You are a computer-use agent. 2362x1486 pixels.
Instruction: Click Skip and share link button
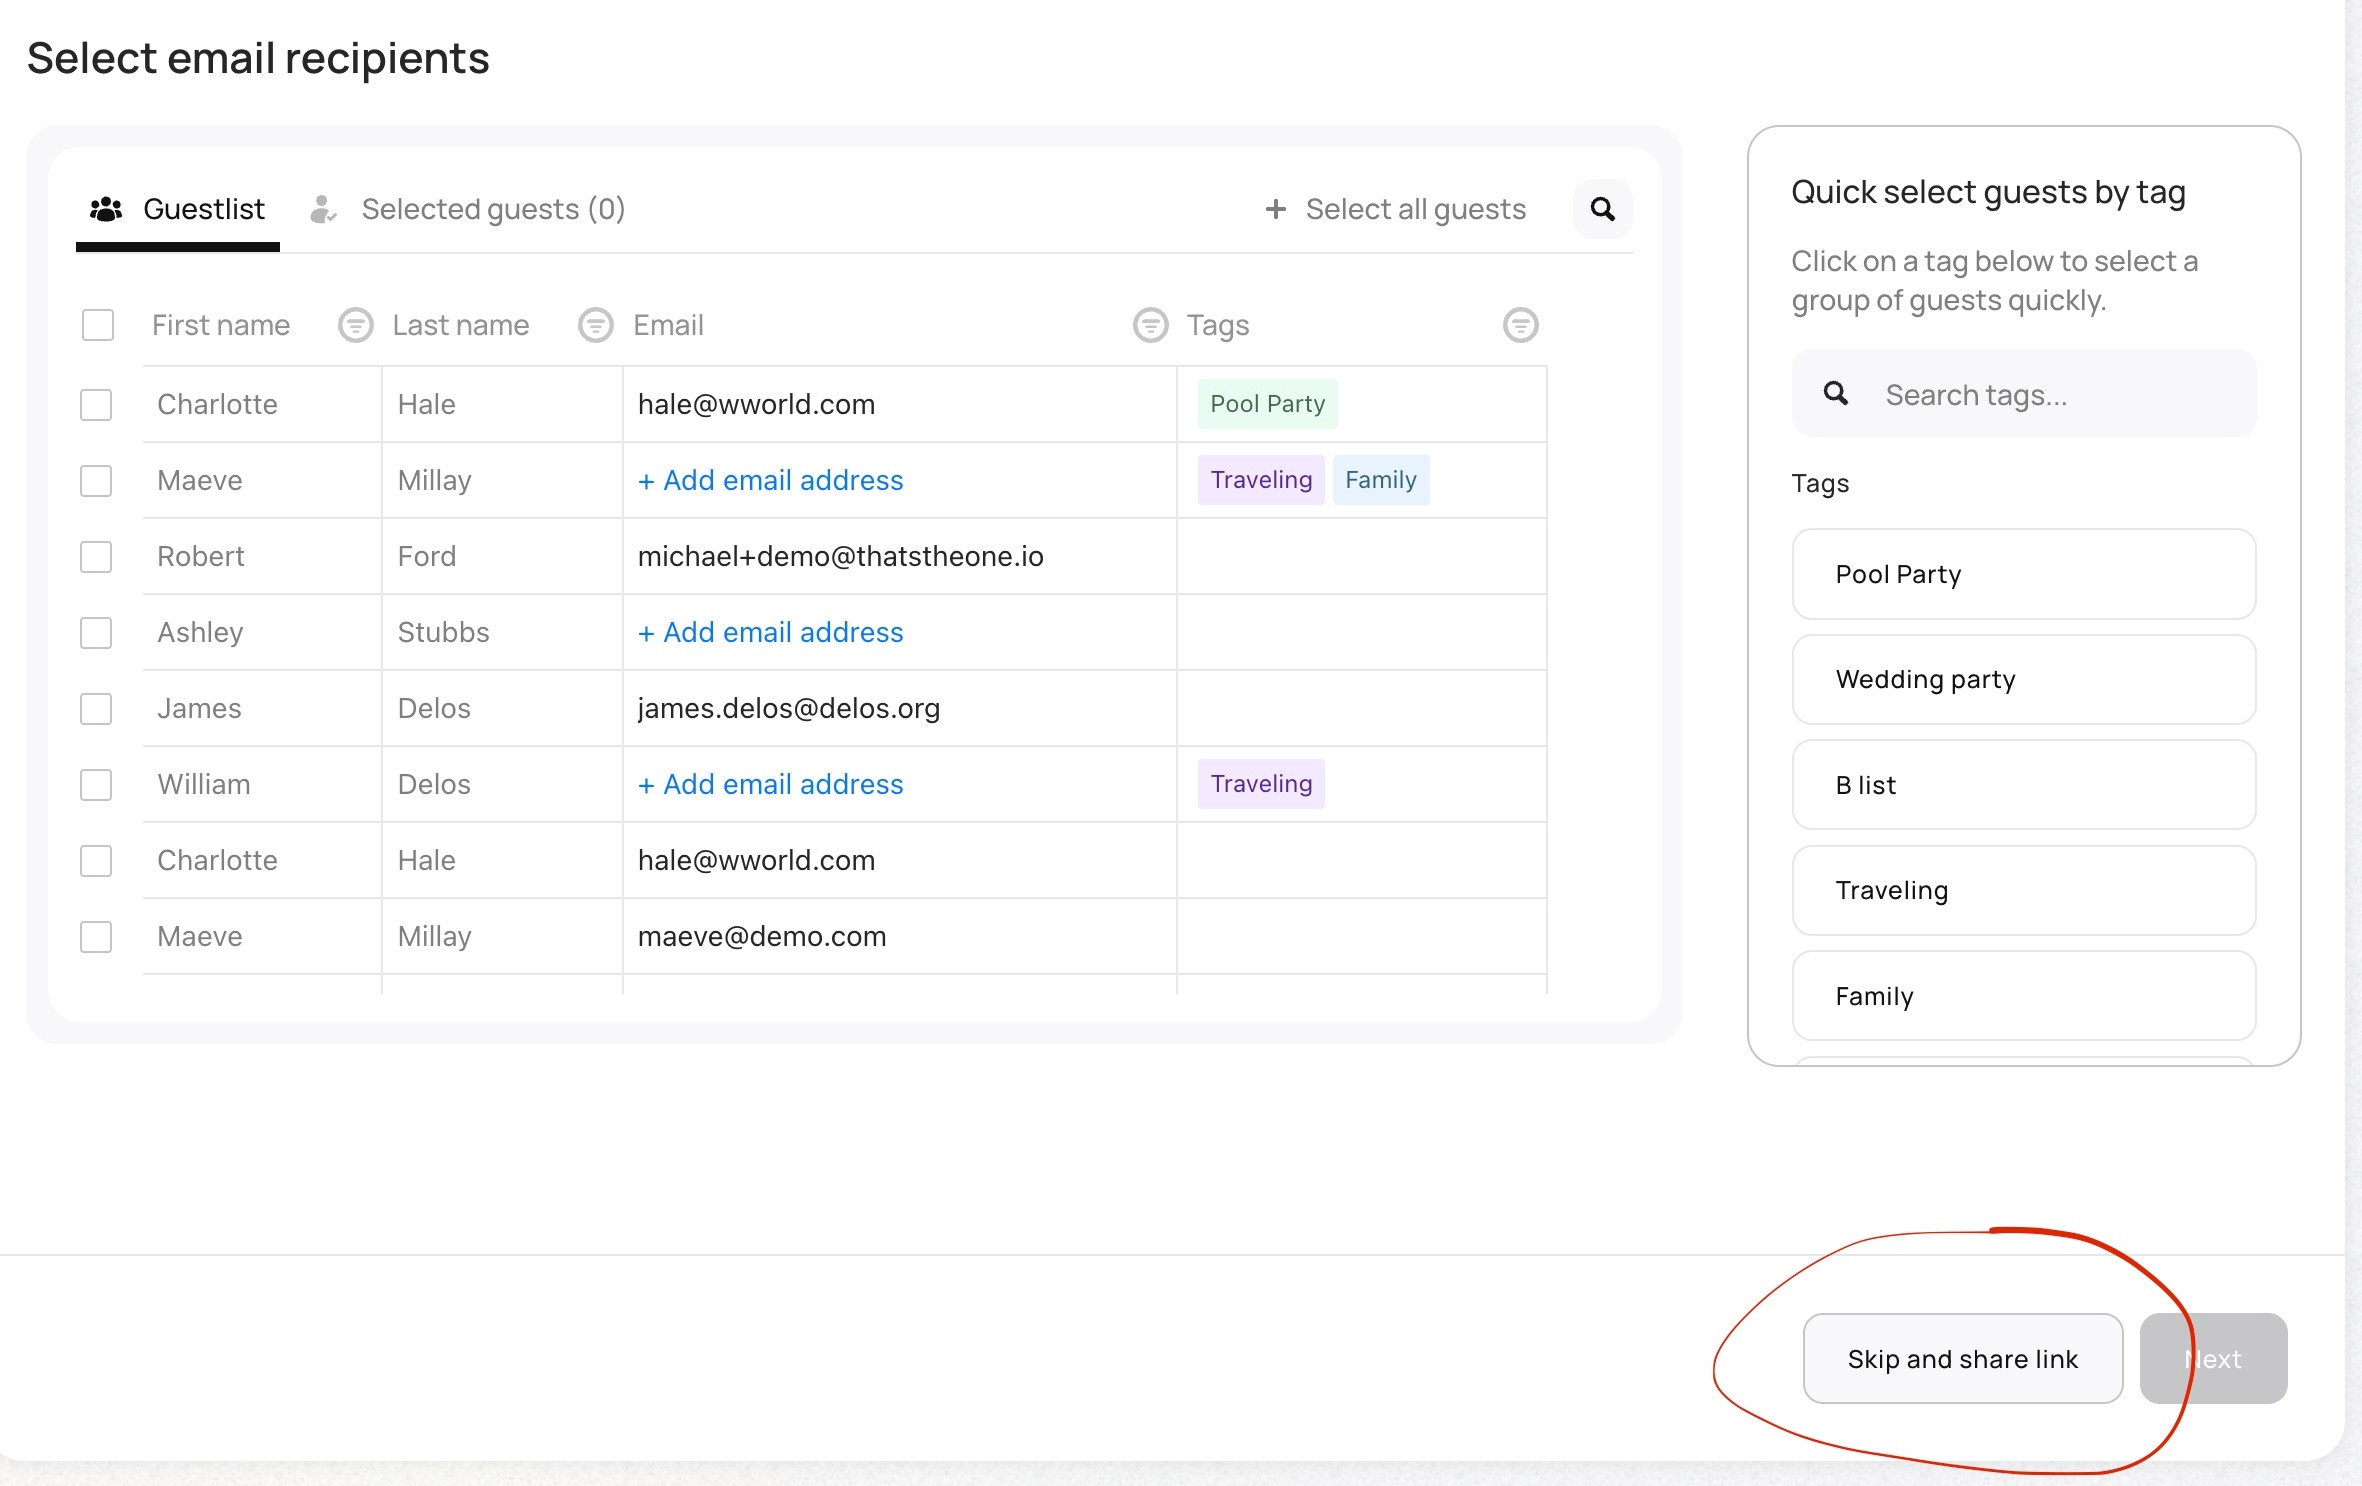tap(1962, 1359)
